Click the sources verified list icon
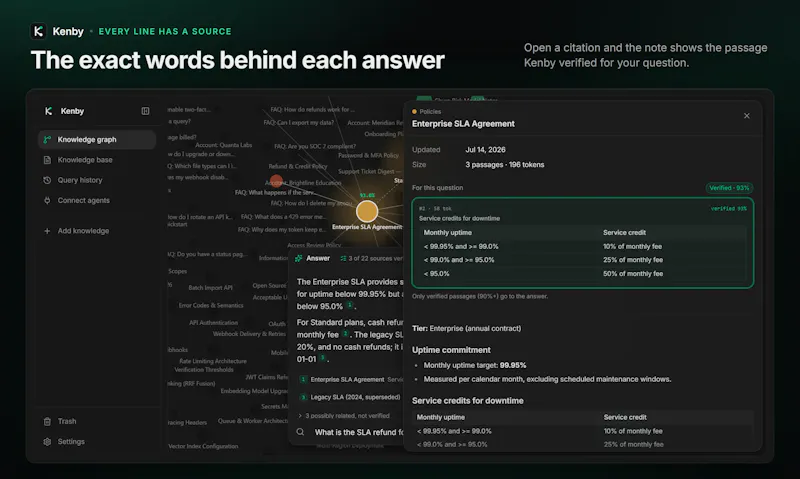The height and width of the screenshot is (479, 800). coord(343,258)
